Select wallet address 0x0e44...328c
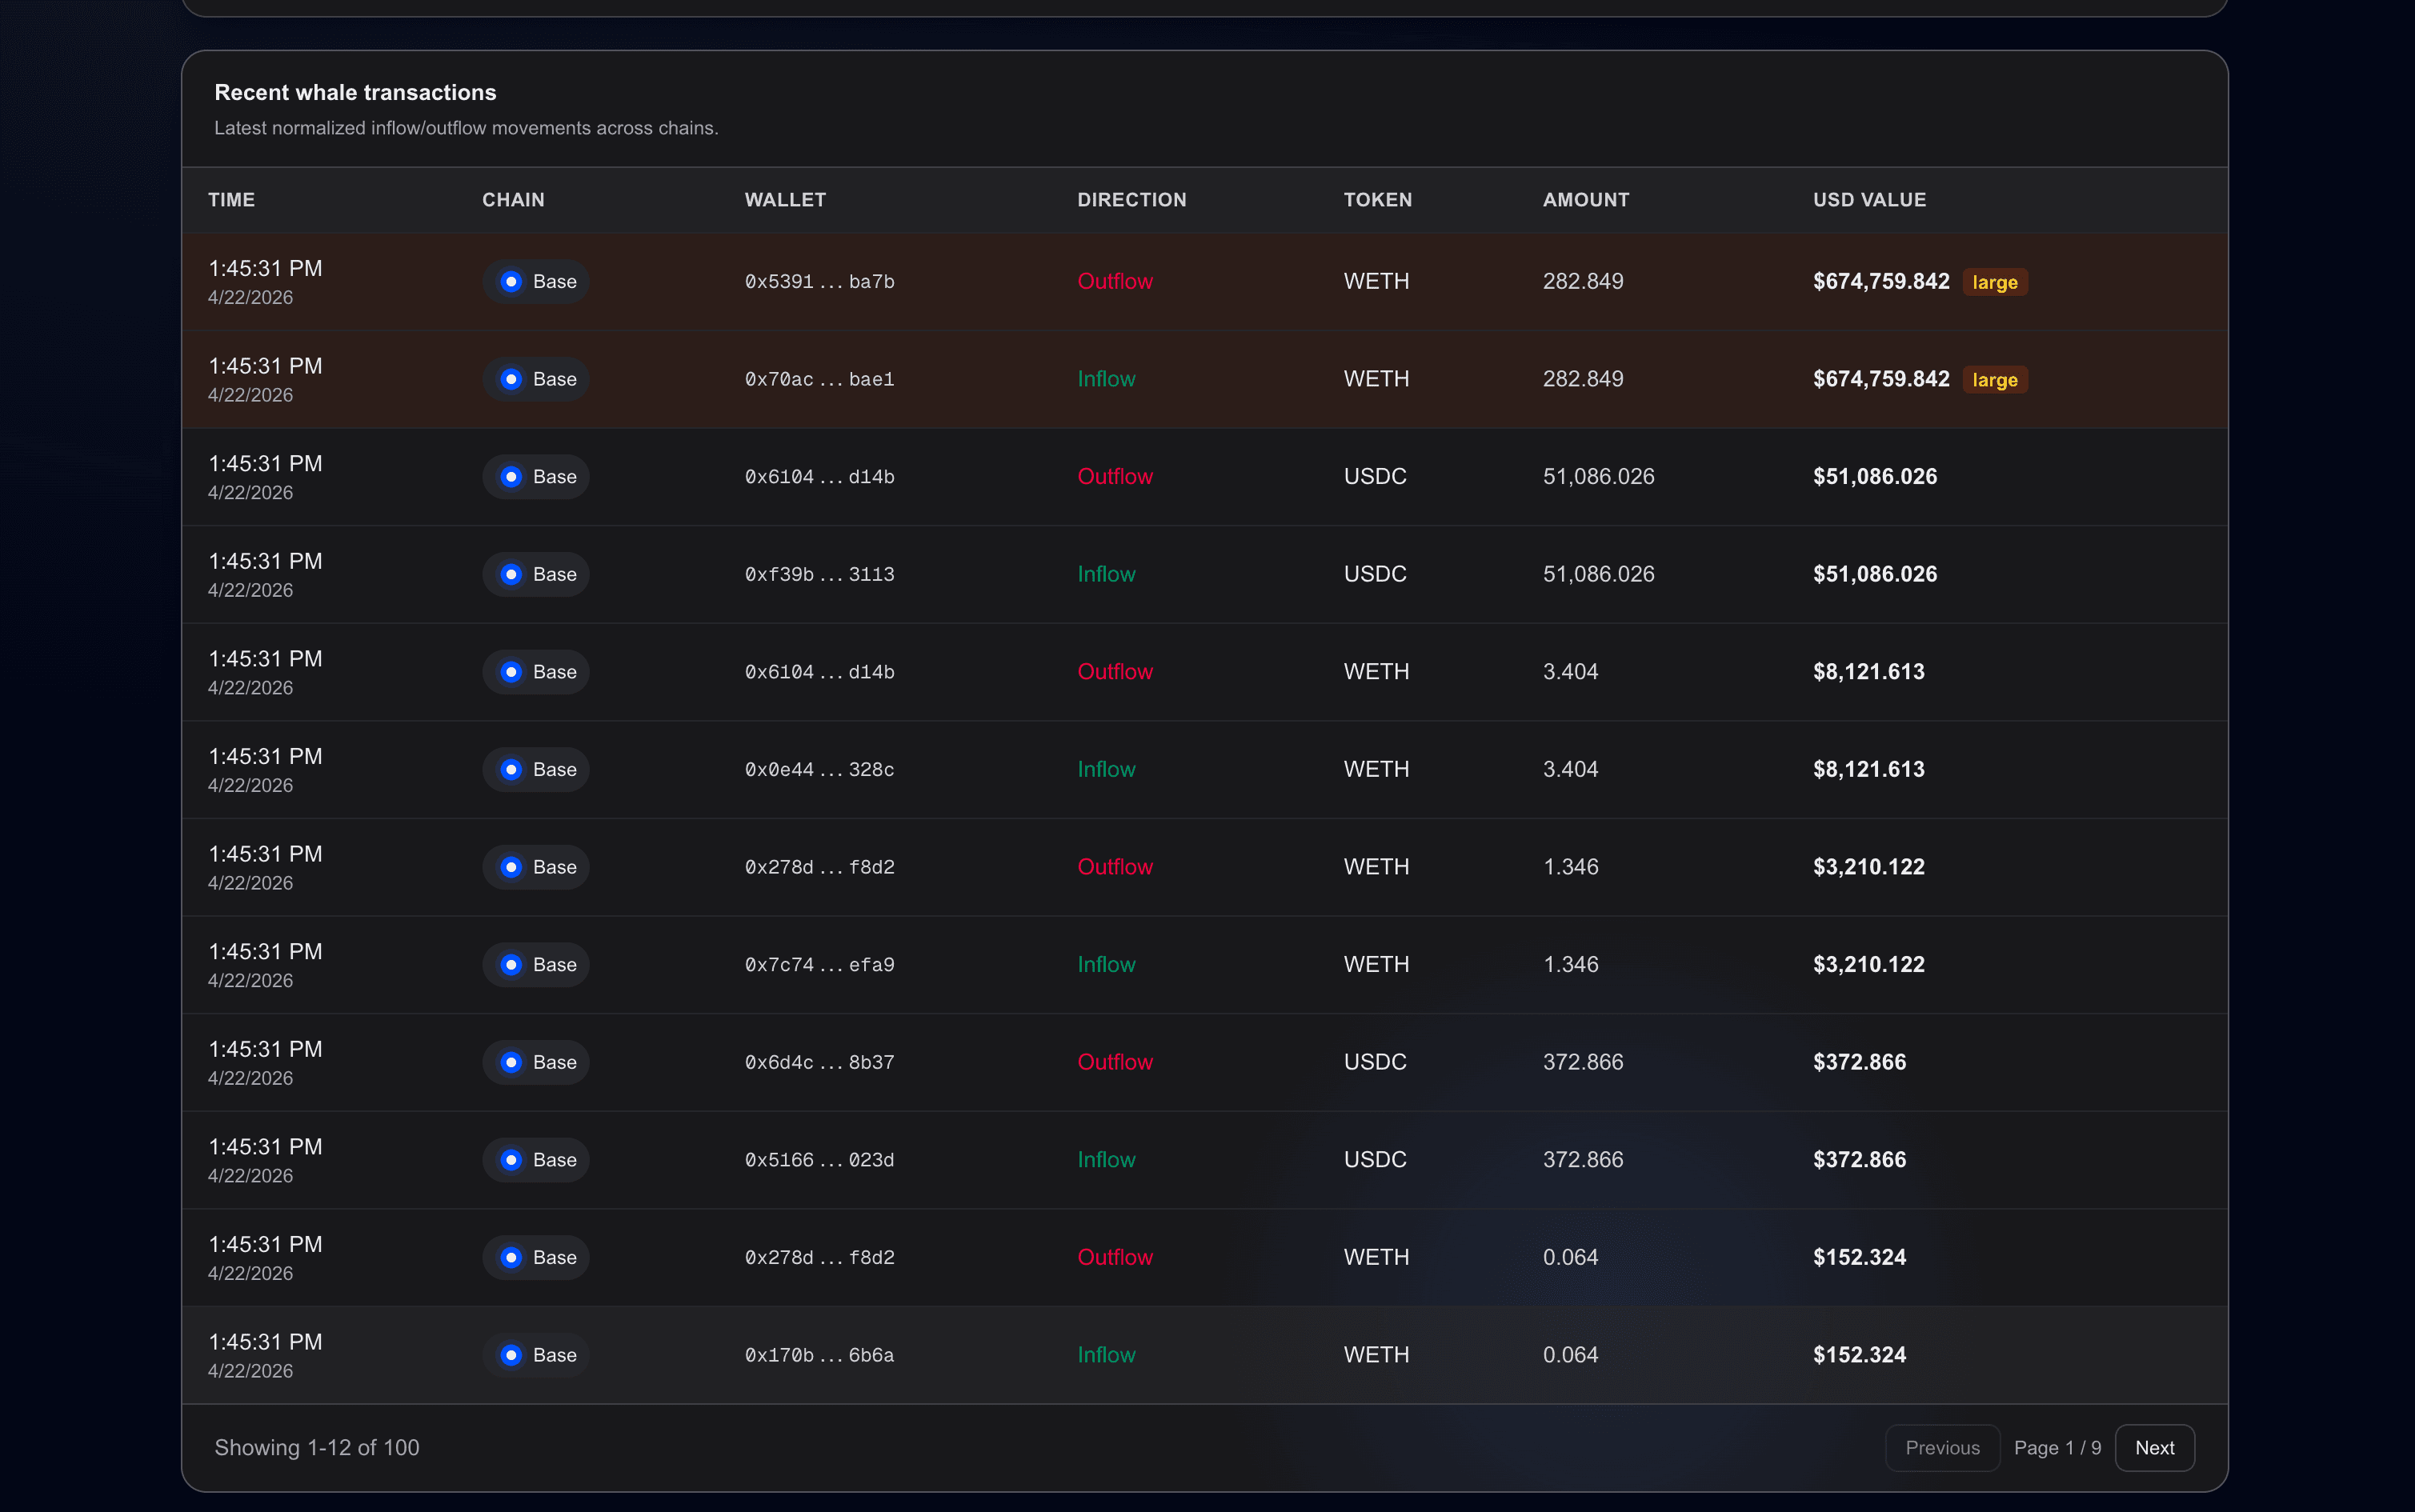Viewport: 2415px width, 1512px height. pyautogui.click(x=819, y=769)
